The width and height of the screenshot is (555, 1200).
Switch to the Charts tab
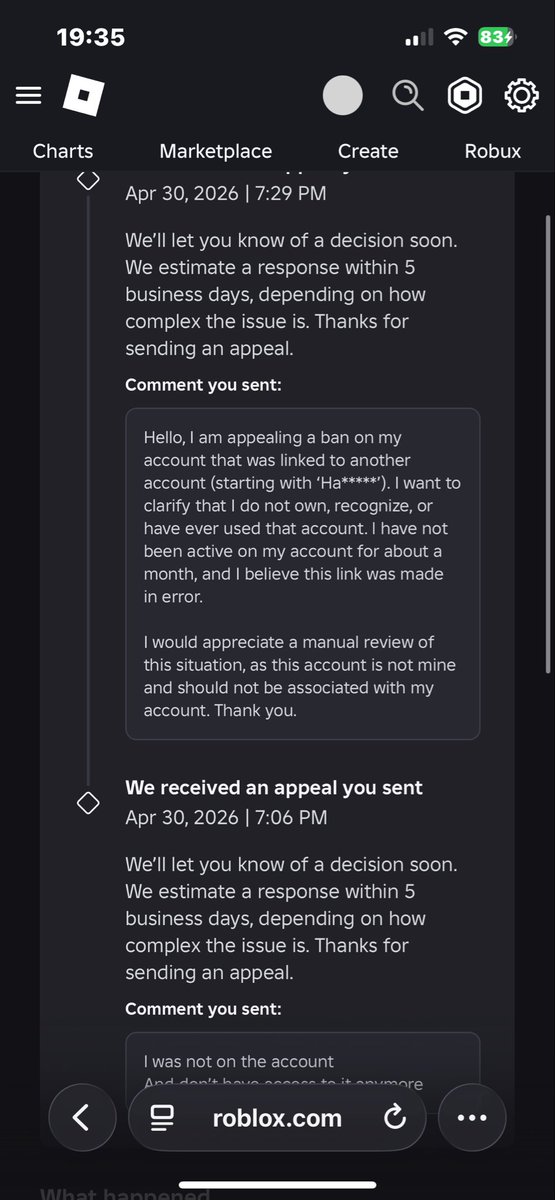(63, 151)
